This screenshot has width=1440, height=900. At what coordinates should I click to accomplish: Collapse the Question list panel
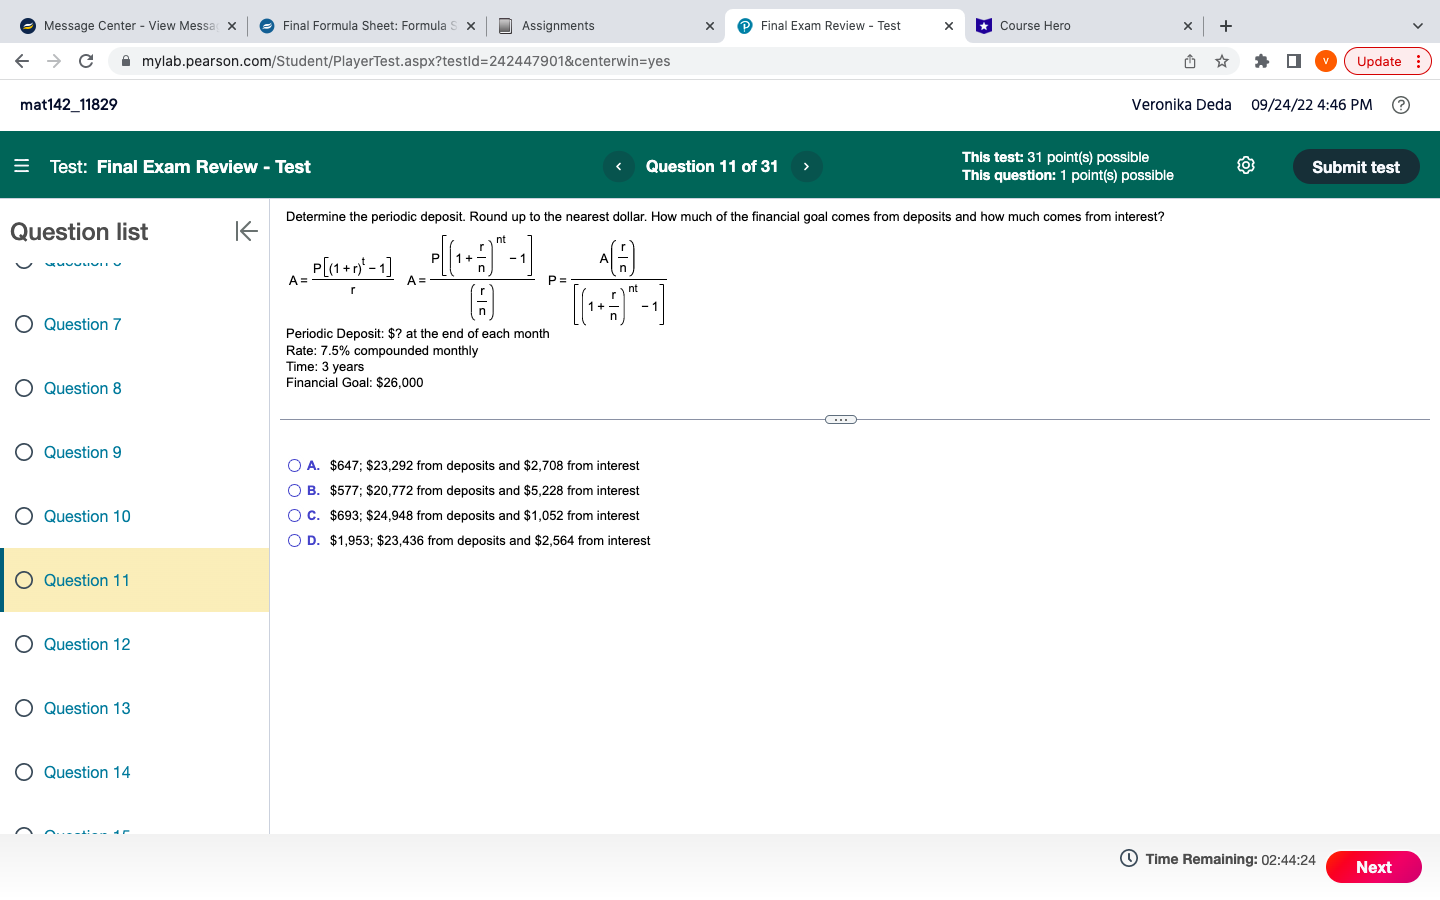click(246, 231)
